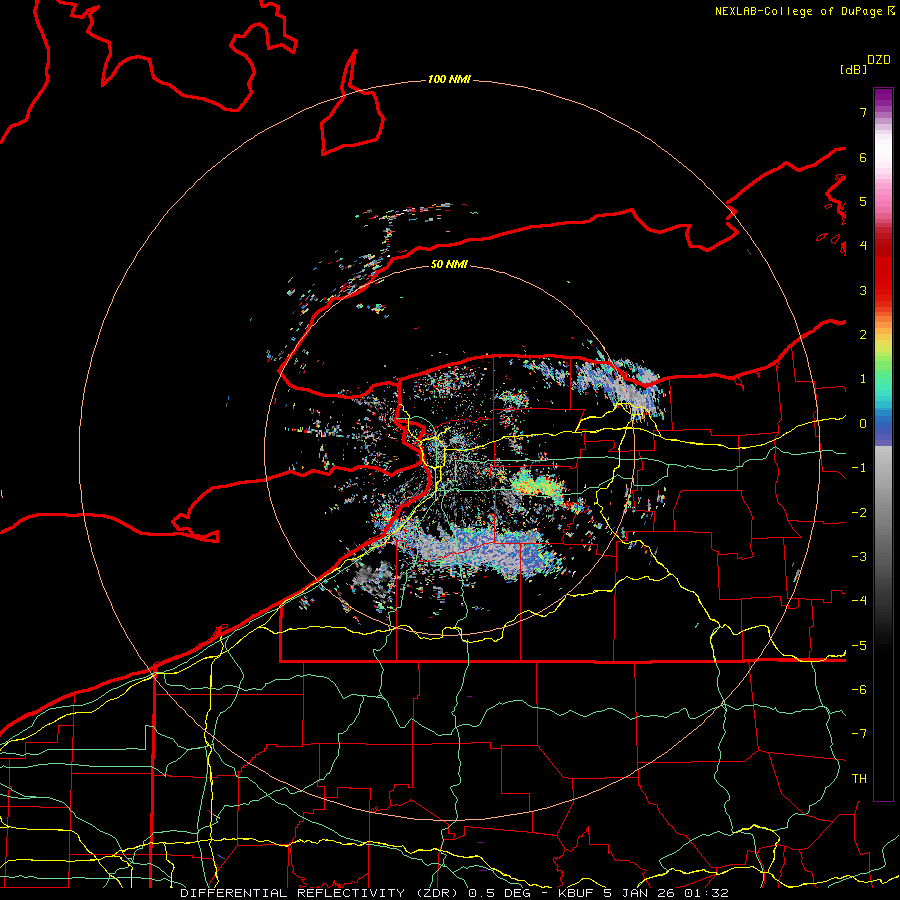Image resolution: width=900 pixels, height=900 pixels.
Task: Click the ZDR color scale bar
Action: [883, 444]
